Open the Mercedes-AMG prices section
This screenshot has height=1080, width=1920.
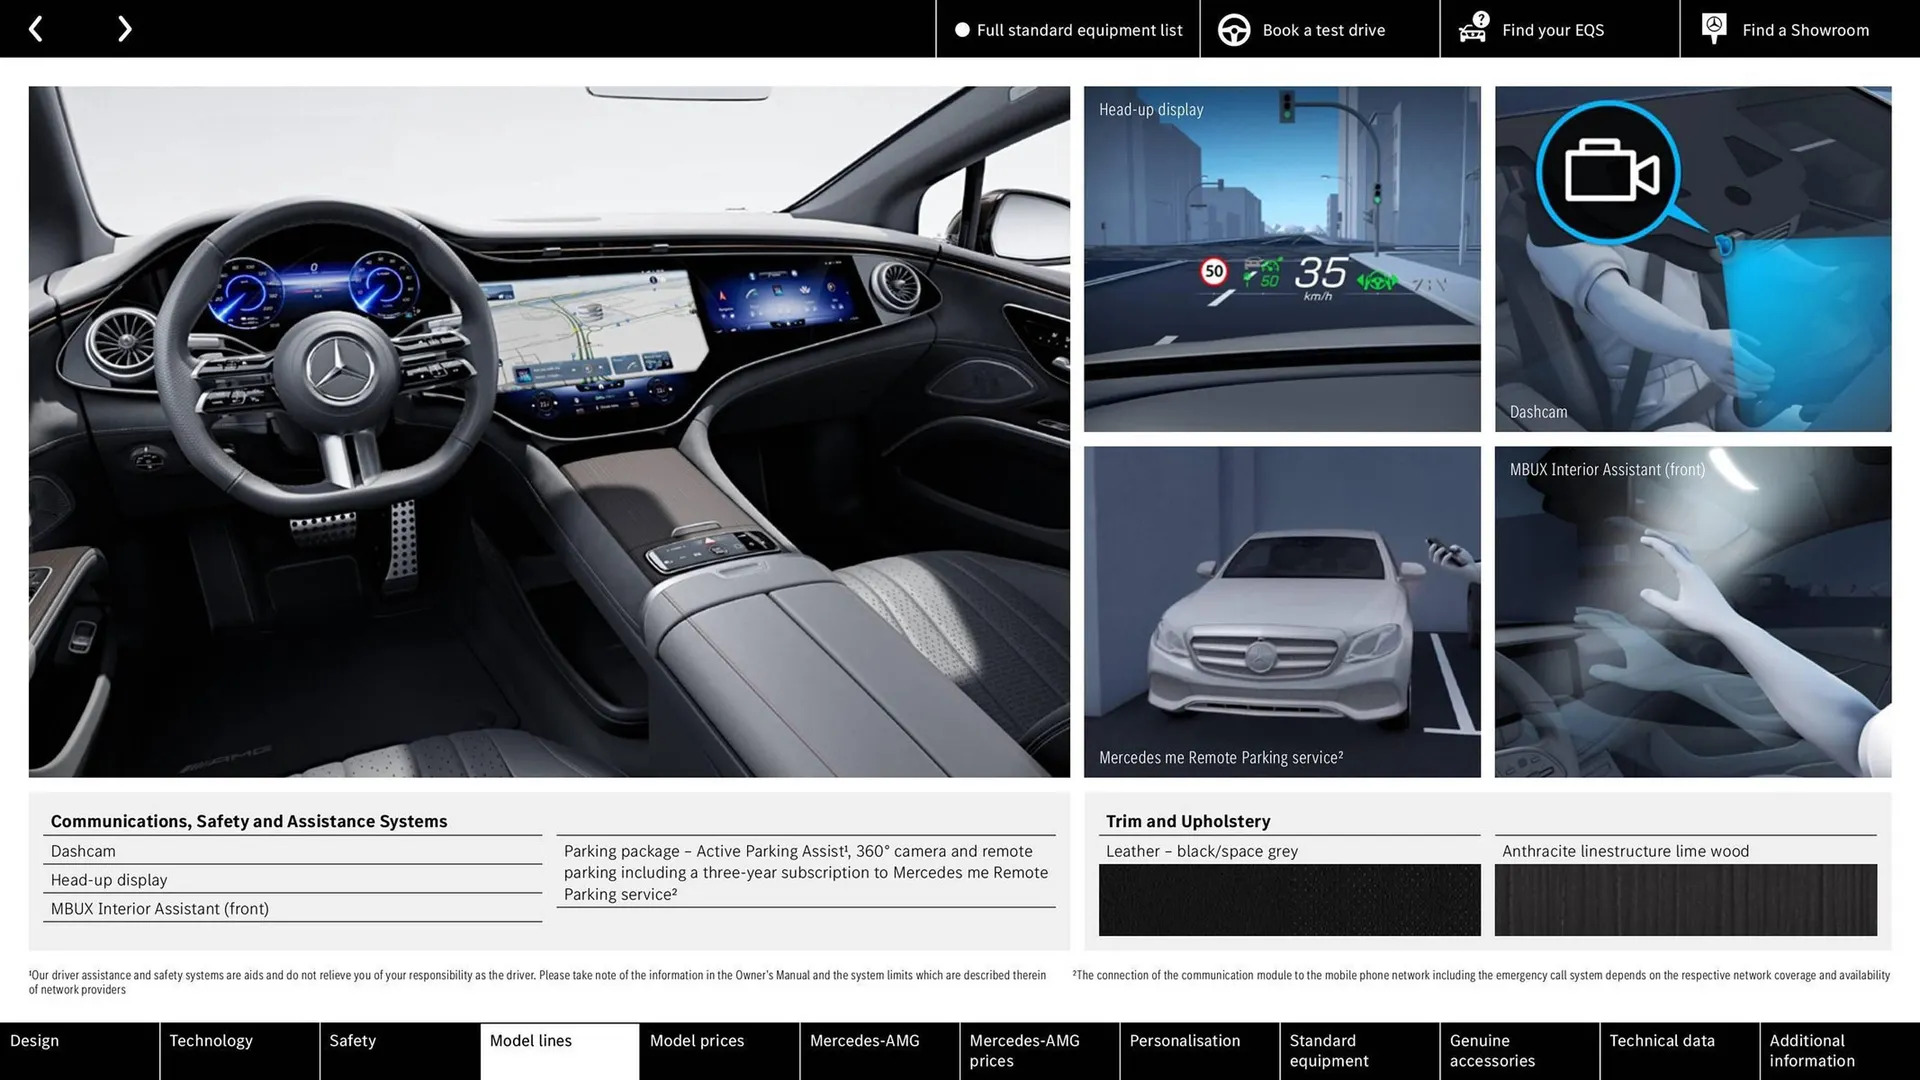pos(1023,1050)
